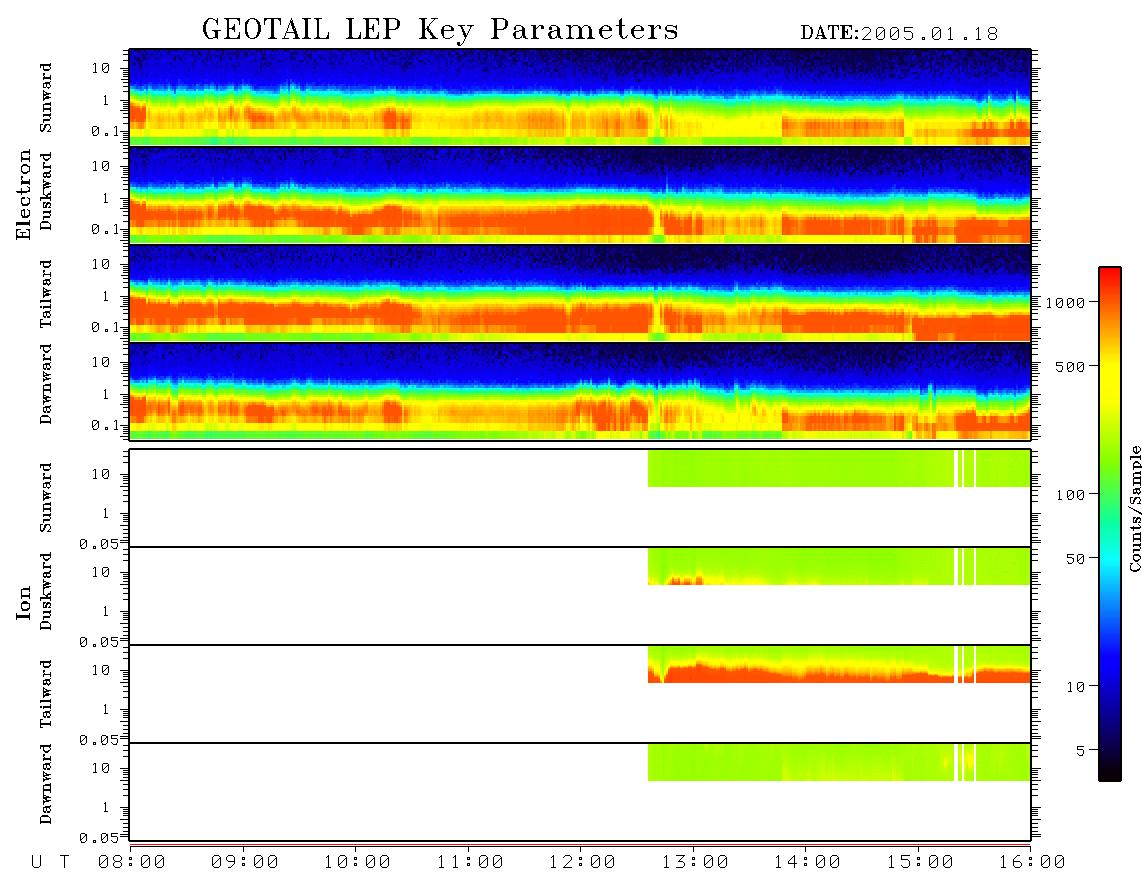The height and width of the screenshot is (880, 1142).
Task: Click the colorbar's 10 tick label
Action: [1075, 687]
